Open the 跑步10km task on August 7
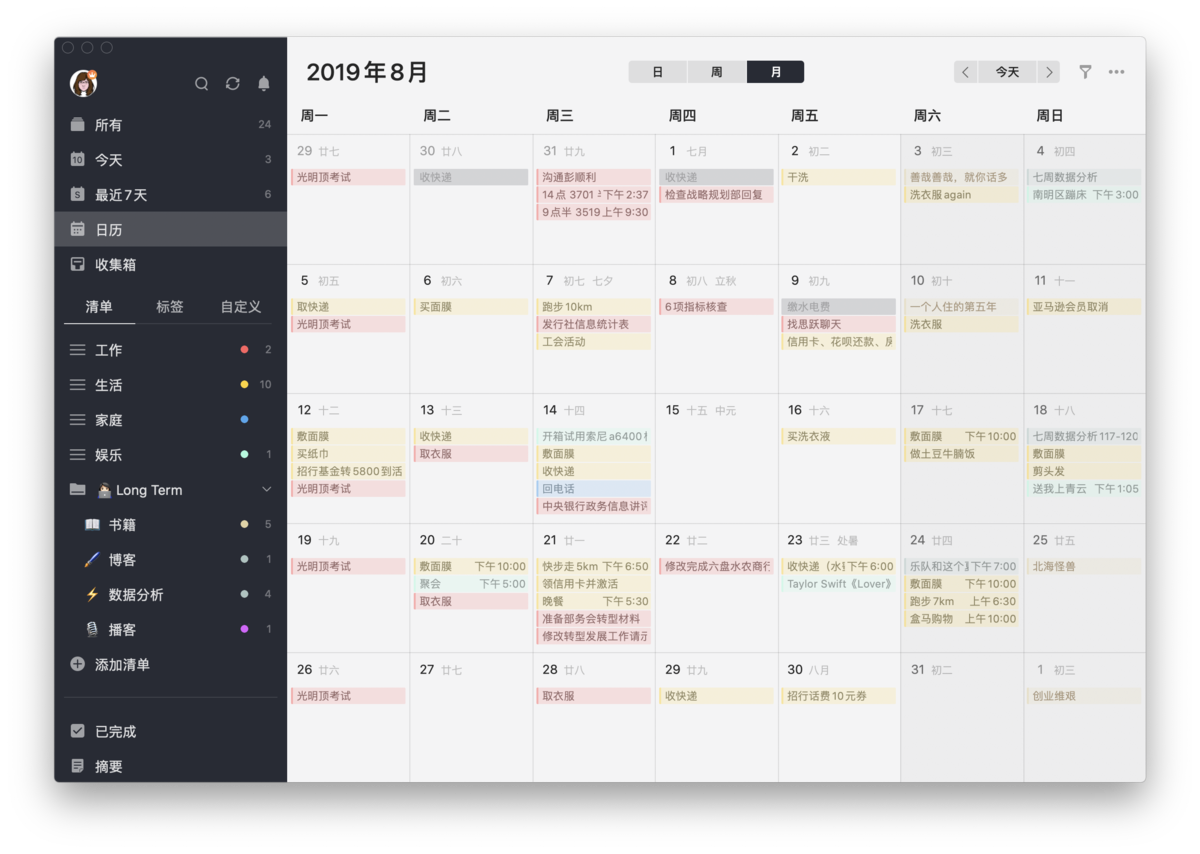The height and width of the screenshot is (854, 1200). (x=594, y=307)
